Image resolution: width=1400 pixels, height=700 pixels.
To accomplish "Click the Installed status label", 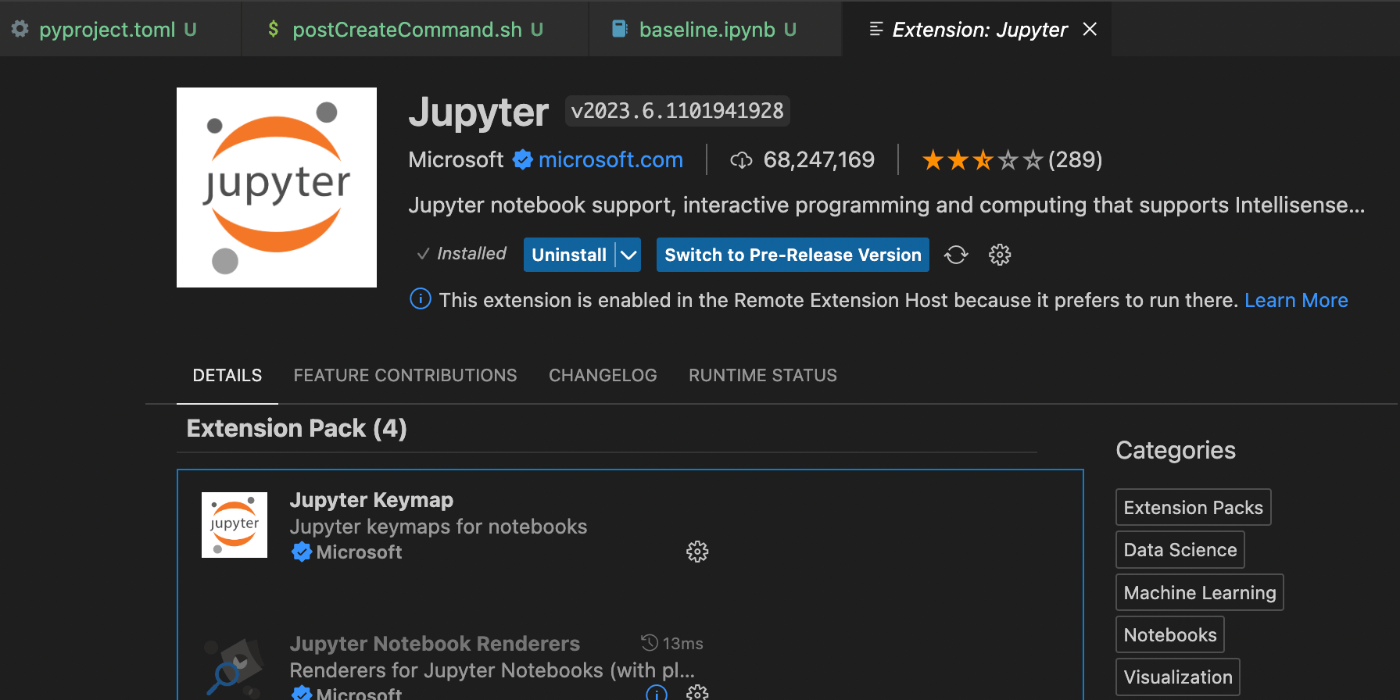I will coord(462,254).
